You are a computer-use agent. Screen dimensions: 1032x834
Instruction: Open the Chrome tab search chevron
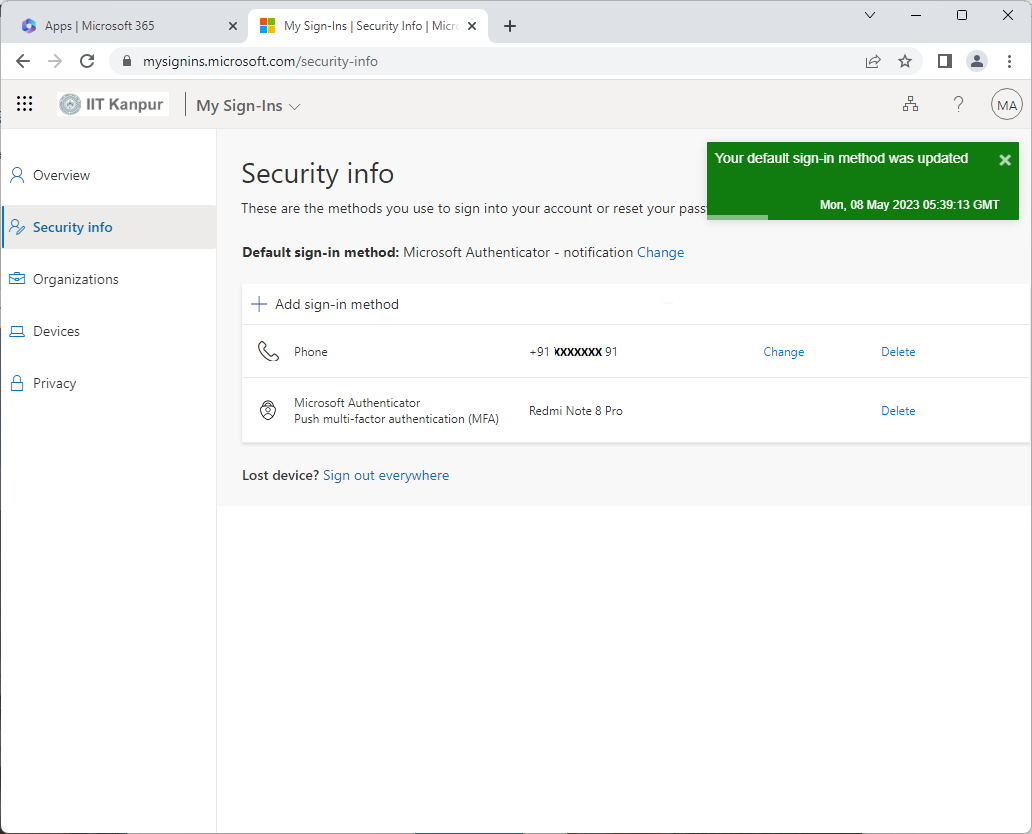tap(869, 15)
